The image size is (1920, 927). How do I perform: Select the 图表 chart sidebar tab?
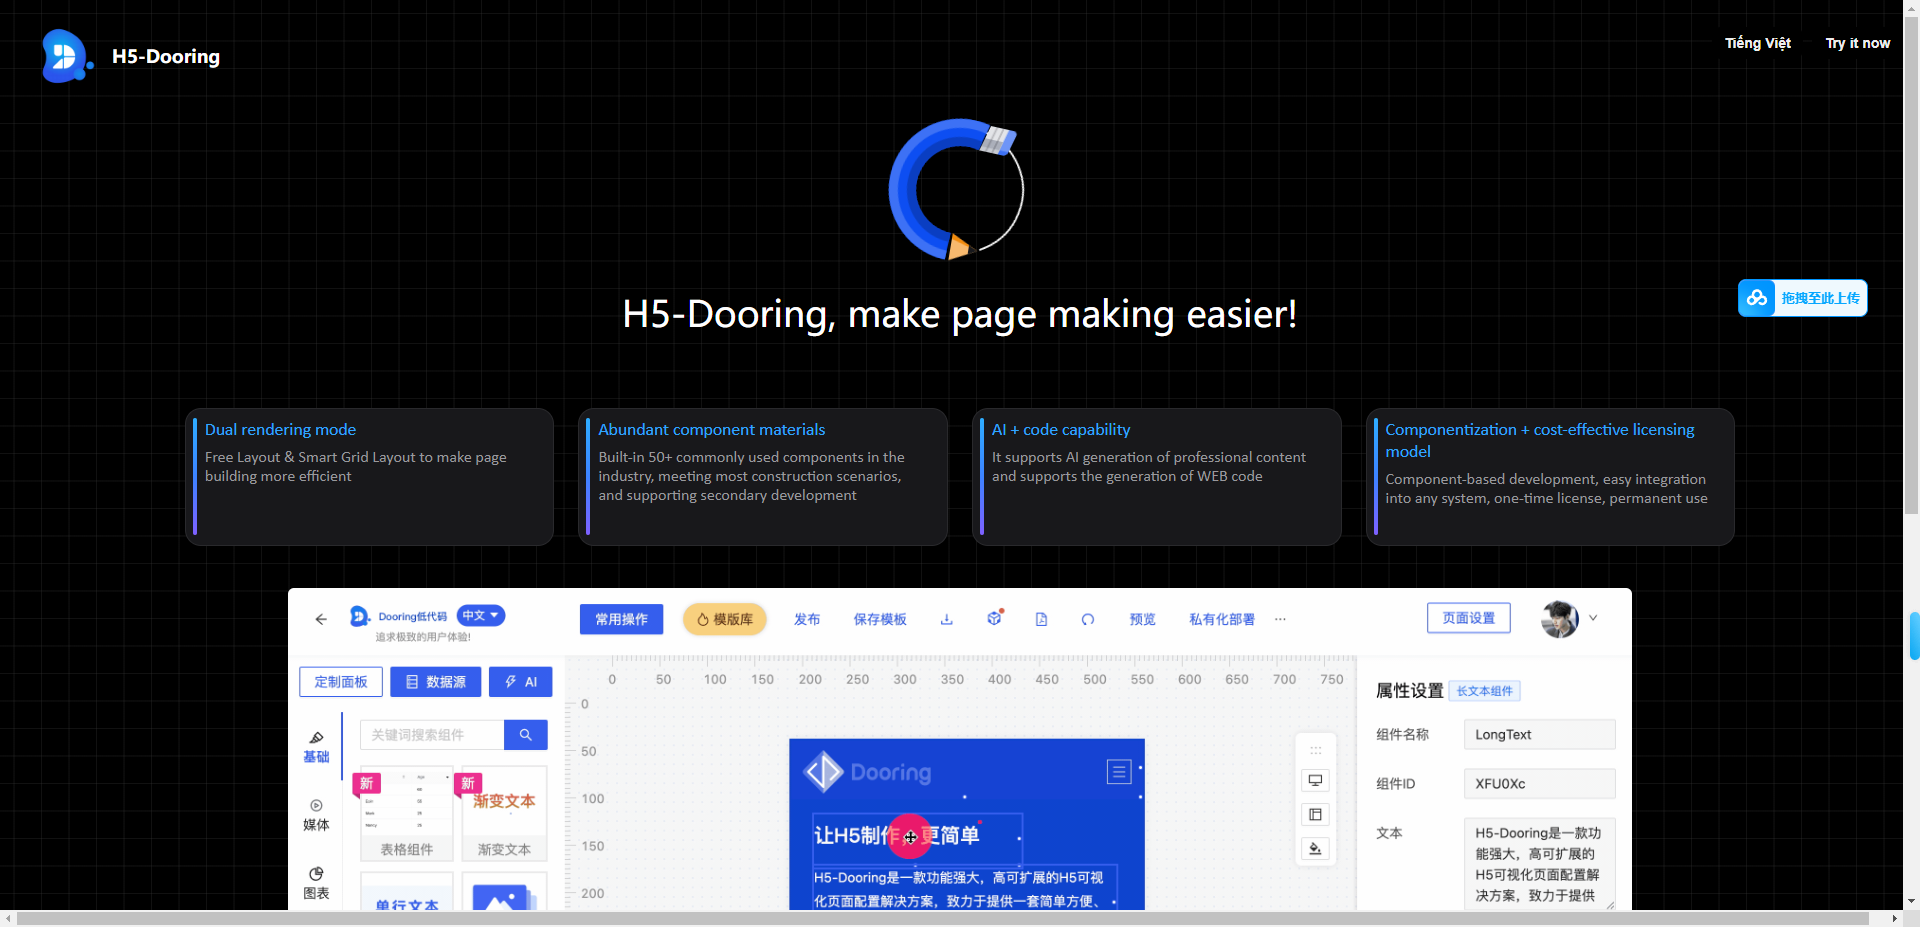click(316, 884)
